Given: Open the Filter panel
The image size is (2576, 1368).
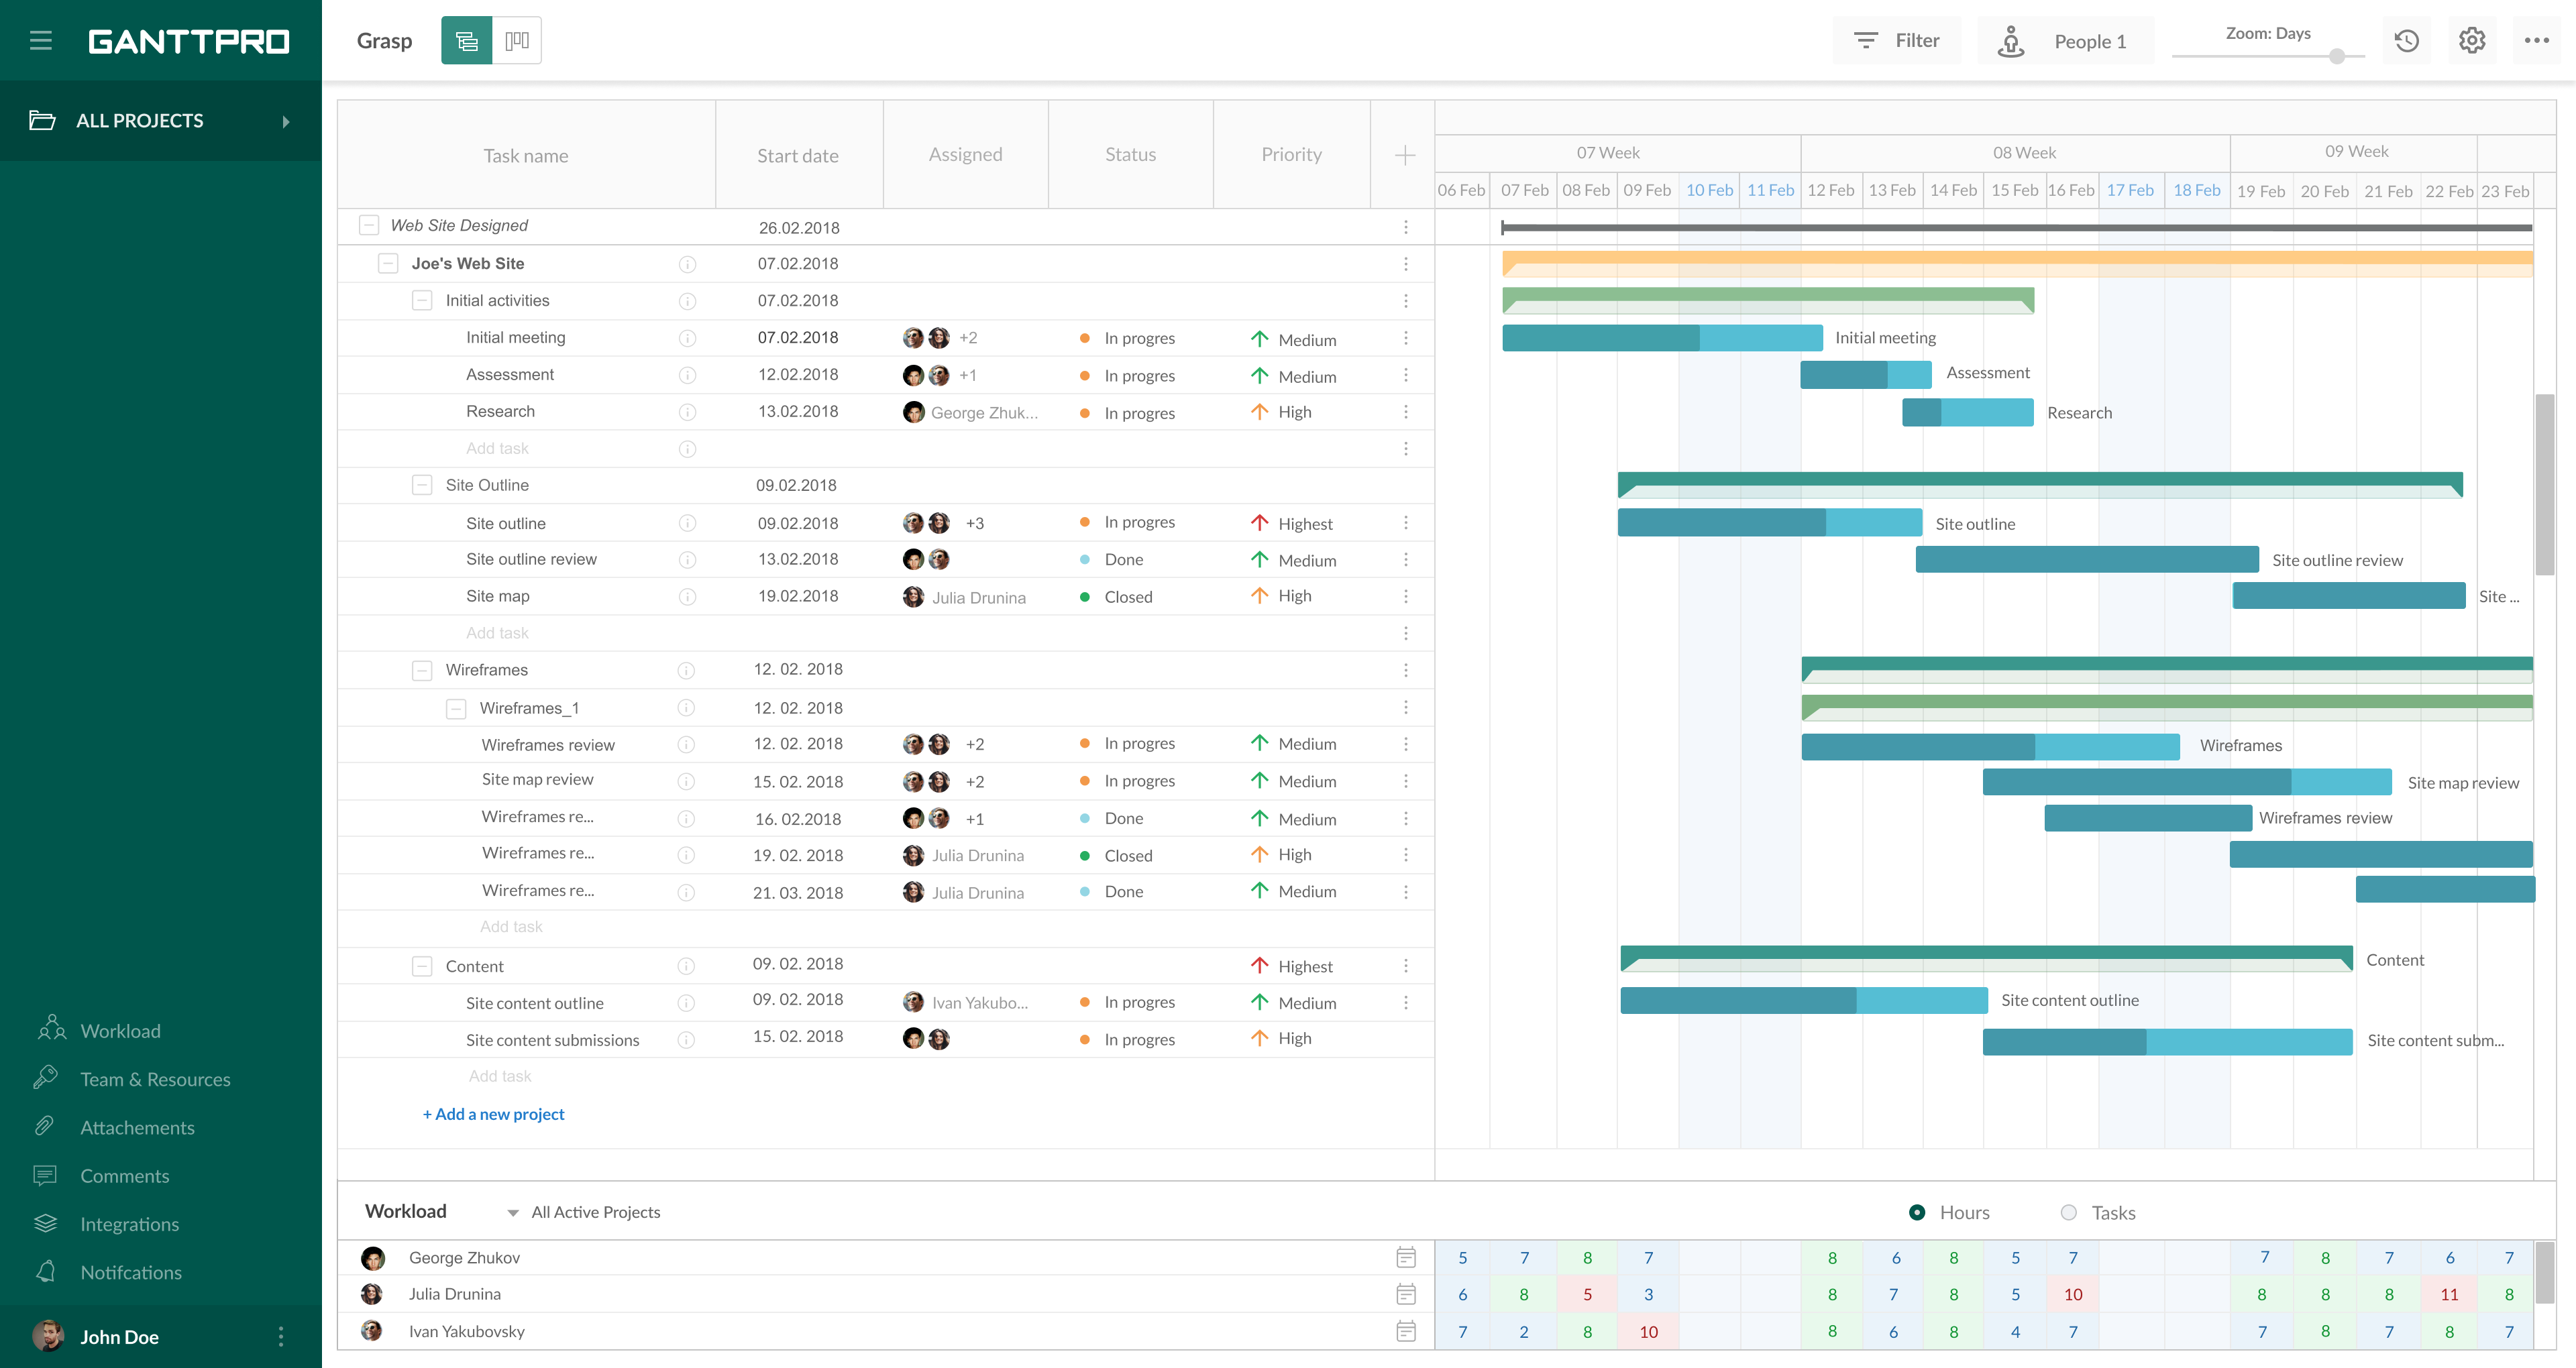Looking at the screenshot, I should point(1898,38).
